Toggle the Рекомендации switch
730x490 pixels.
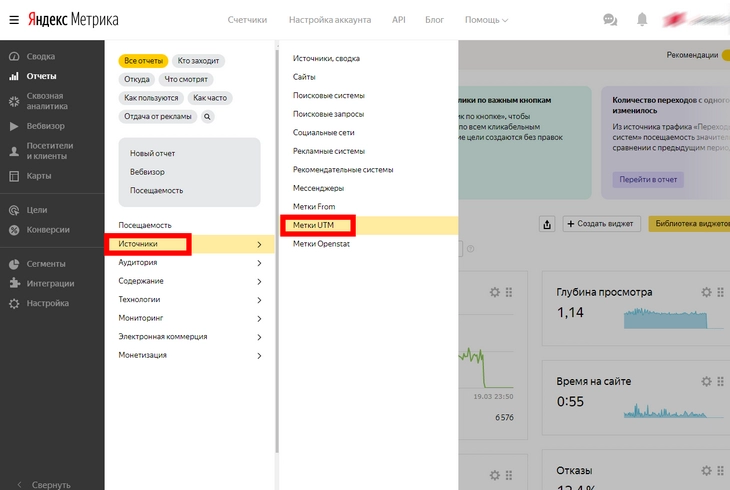pos(726,55)
